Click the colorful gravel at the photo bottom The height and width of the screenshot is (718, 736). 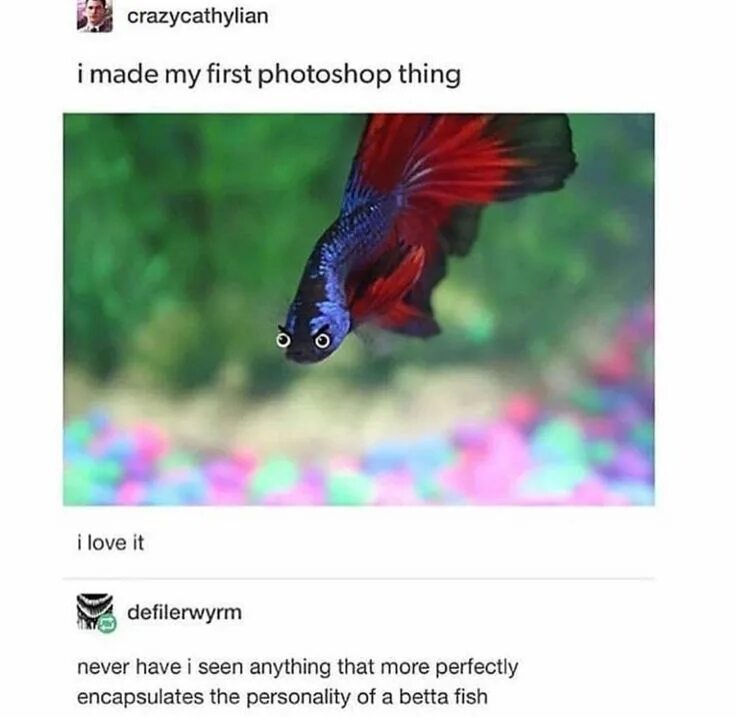click(x=359, y=465)
